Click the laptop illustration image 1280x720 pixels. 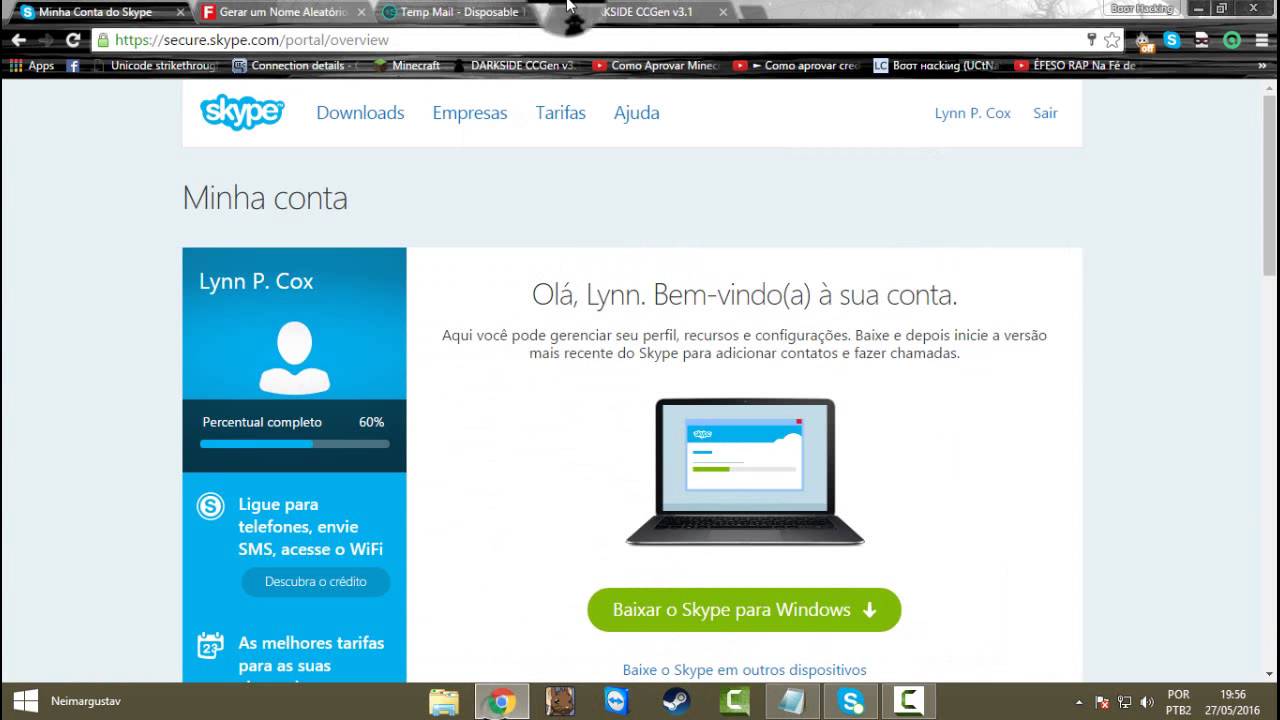pyautogui.click(x=745, y=472)
